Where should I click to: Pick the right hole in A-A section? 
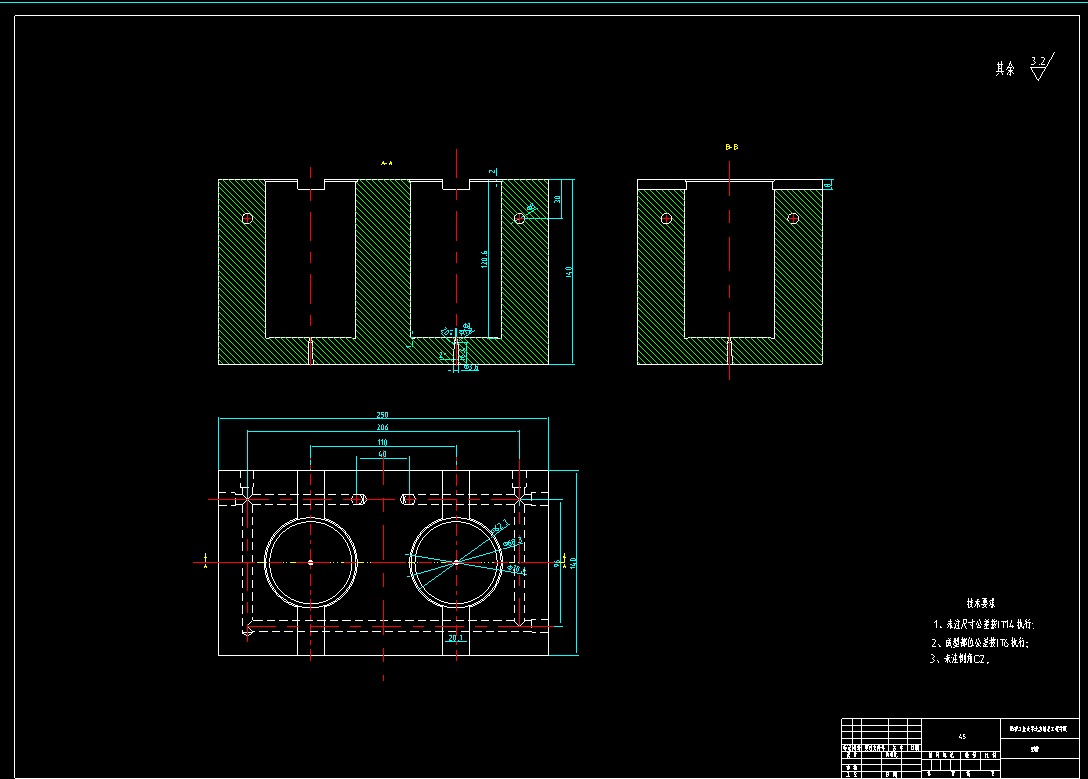tap(519, 219)
